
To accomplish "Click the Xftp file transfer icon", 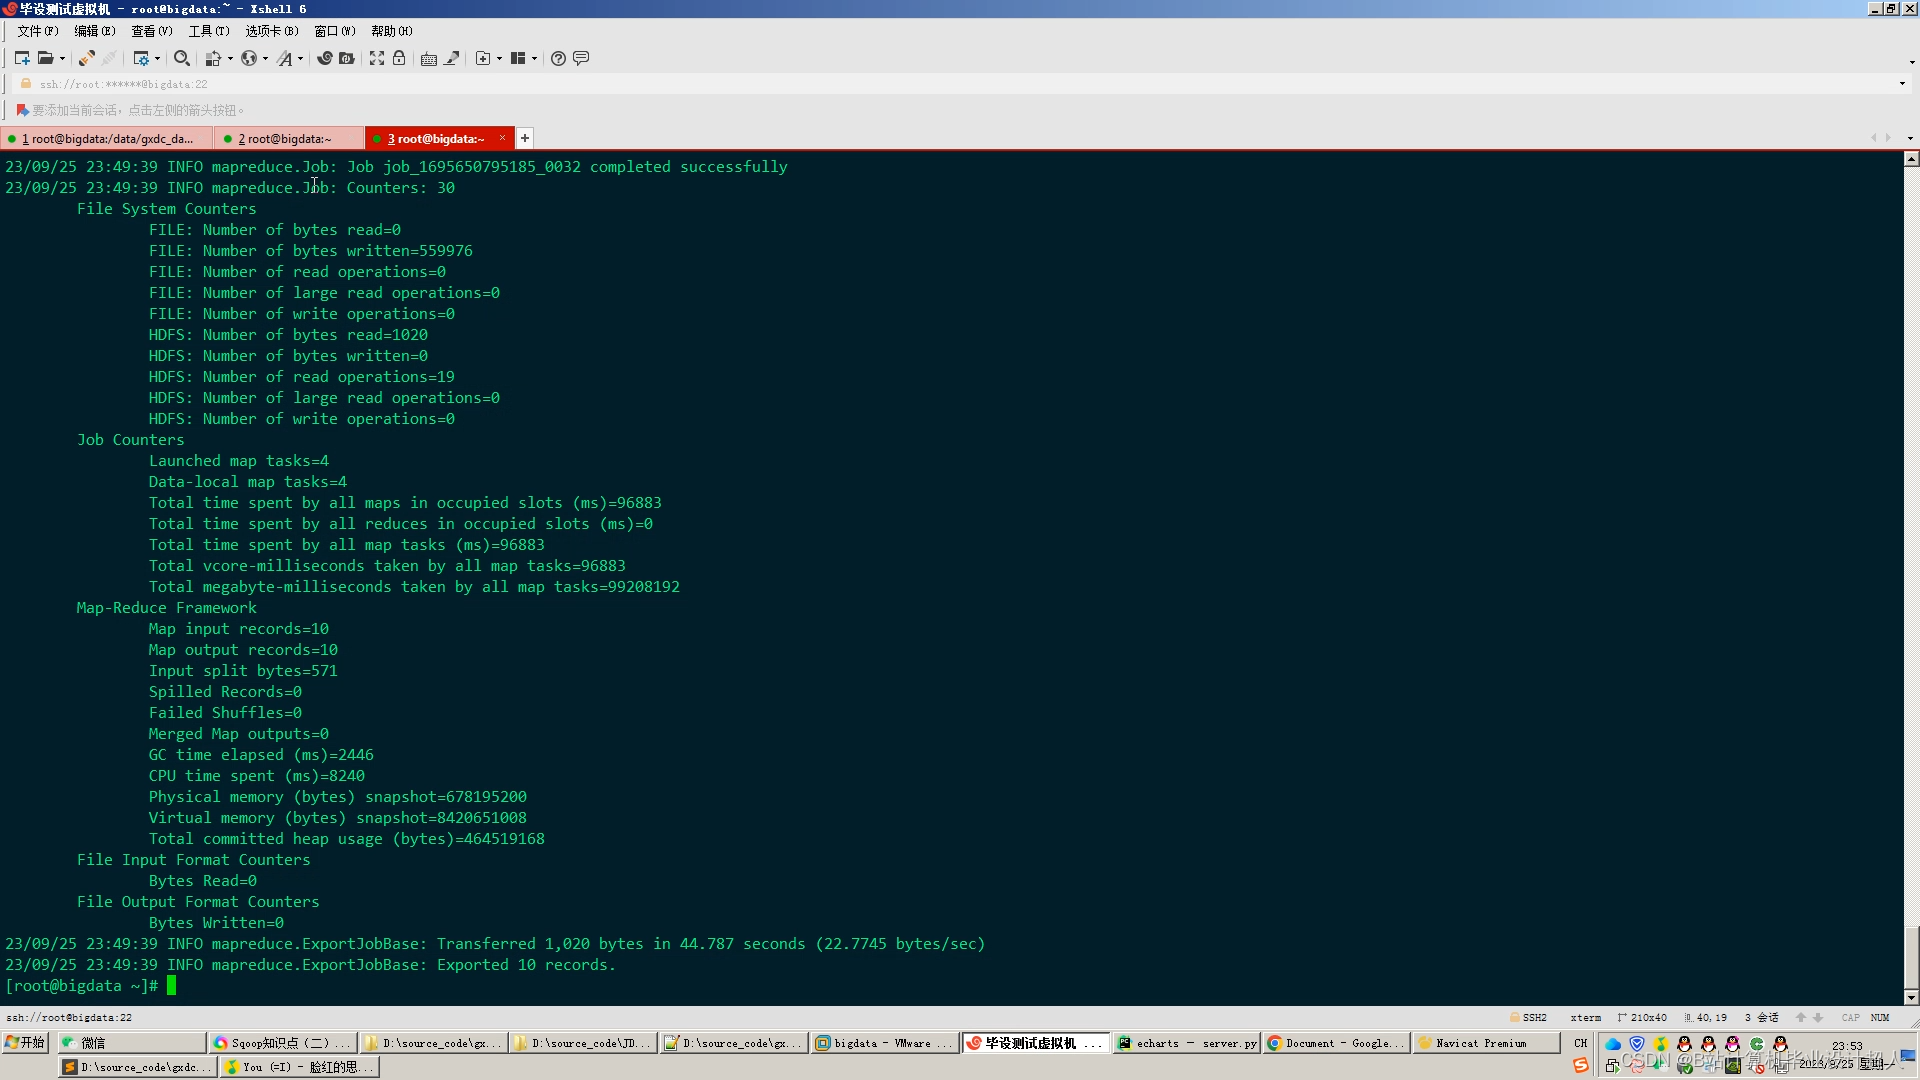I will point(346,58).
